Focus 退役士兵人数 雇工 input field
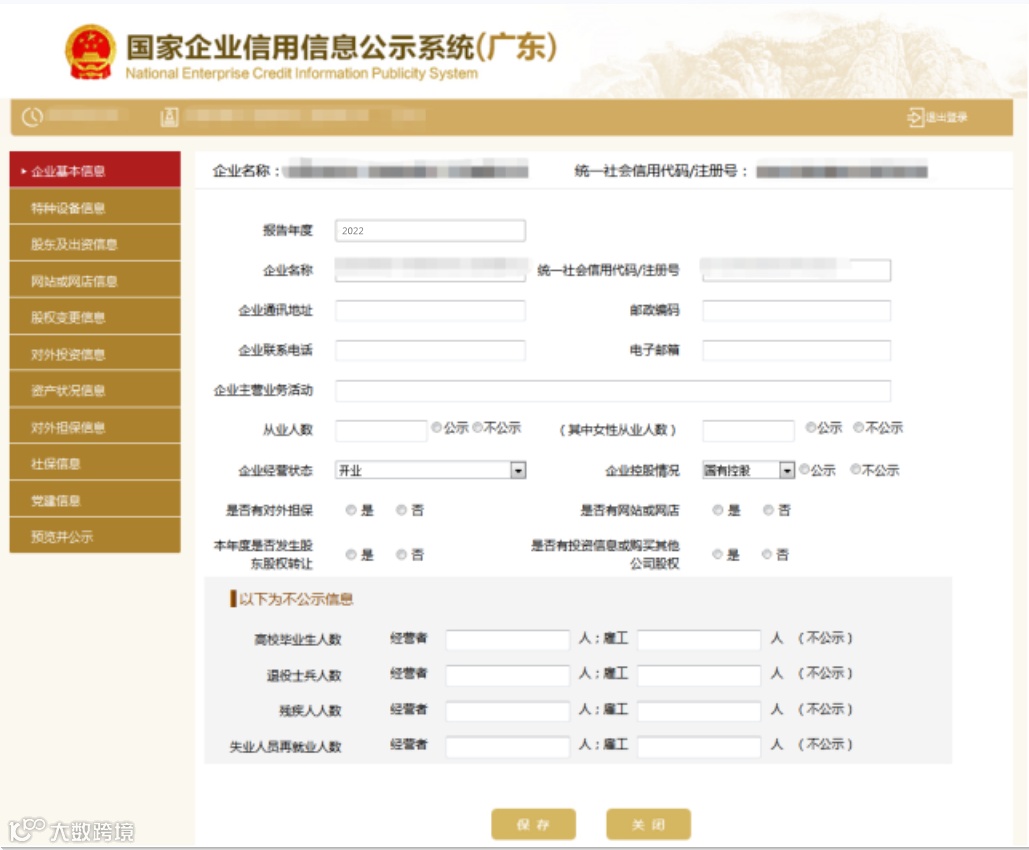This screenshot has height=850, width=1029. pyautogui.click(x=699, y=675)
